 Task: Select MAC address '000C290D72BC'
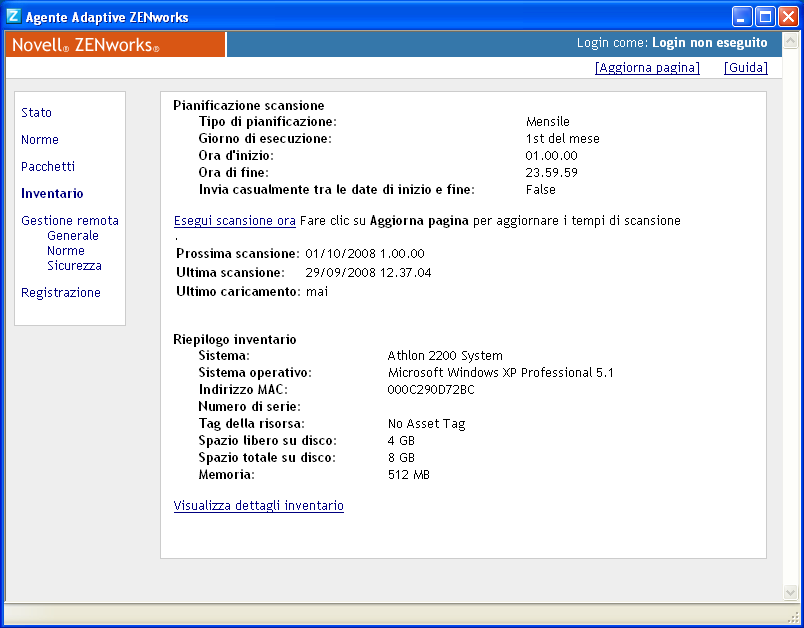[431, 390]
